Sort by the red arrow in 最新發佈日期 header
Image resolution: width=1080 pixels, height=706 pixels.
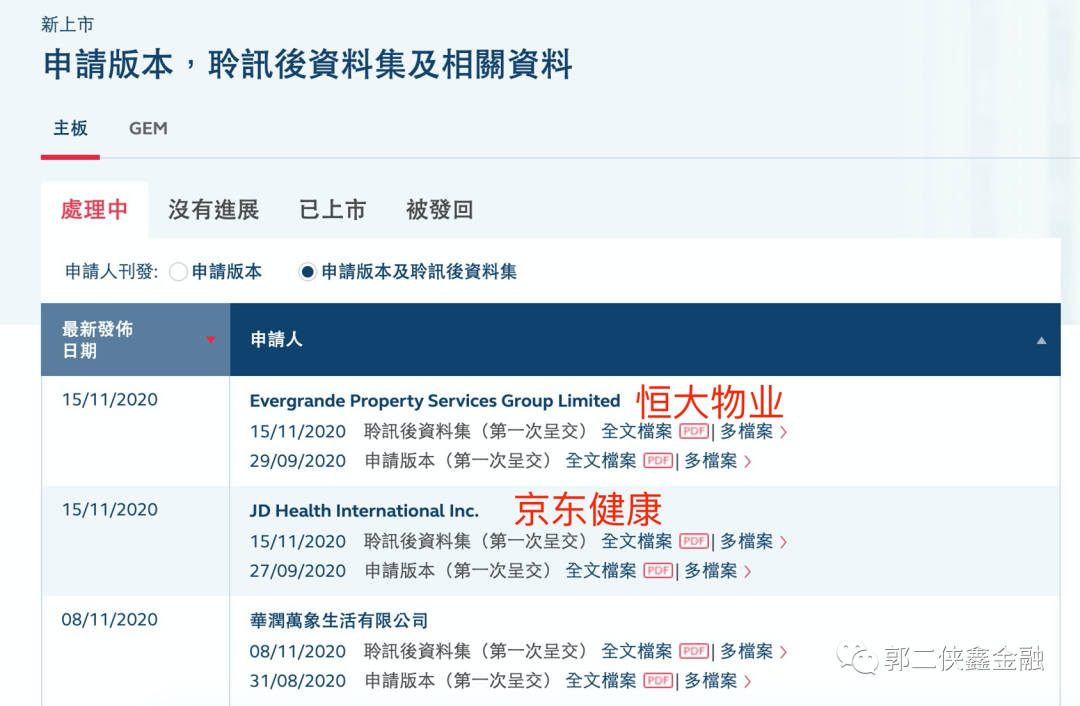[x=211, y=340]
